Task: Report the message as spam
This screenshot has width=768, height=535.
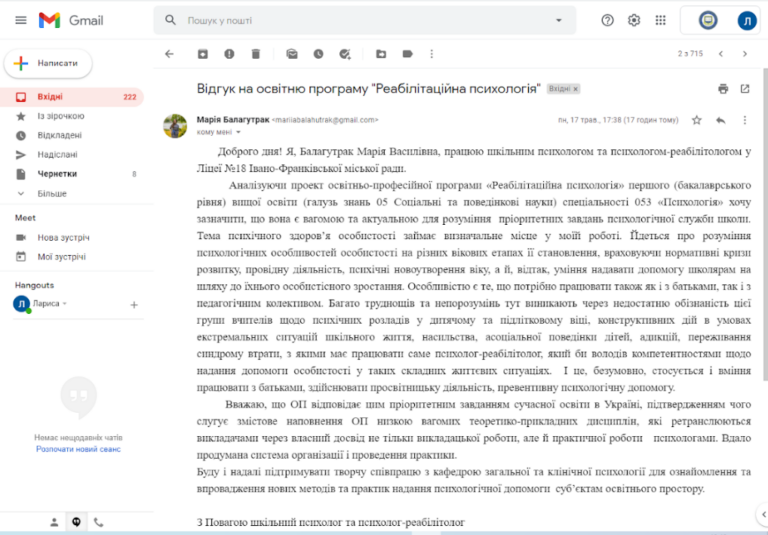Action: click(x=229, y=54)
